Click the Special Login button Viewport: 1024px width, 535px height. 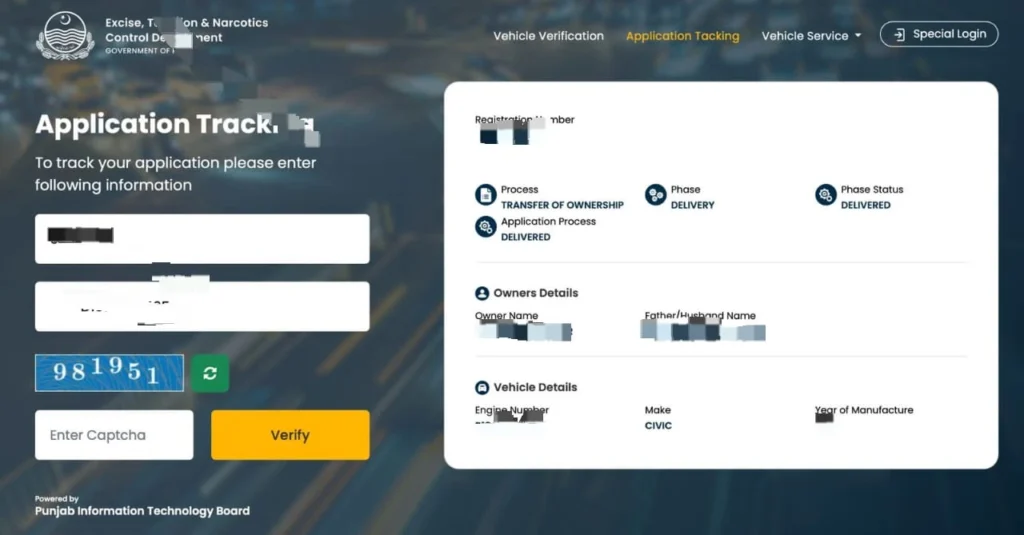point(938,34)
